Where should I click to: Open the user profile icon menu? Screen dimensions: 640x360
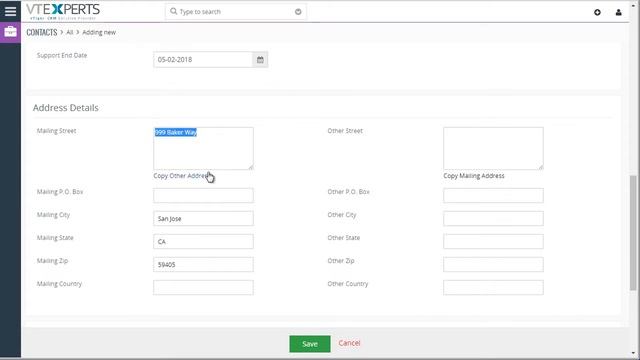click(x=618, y=12)
